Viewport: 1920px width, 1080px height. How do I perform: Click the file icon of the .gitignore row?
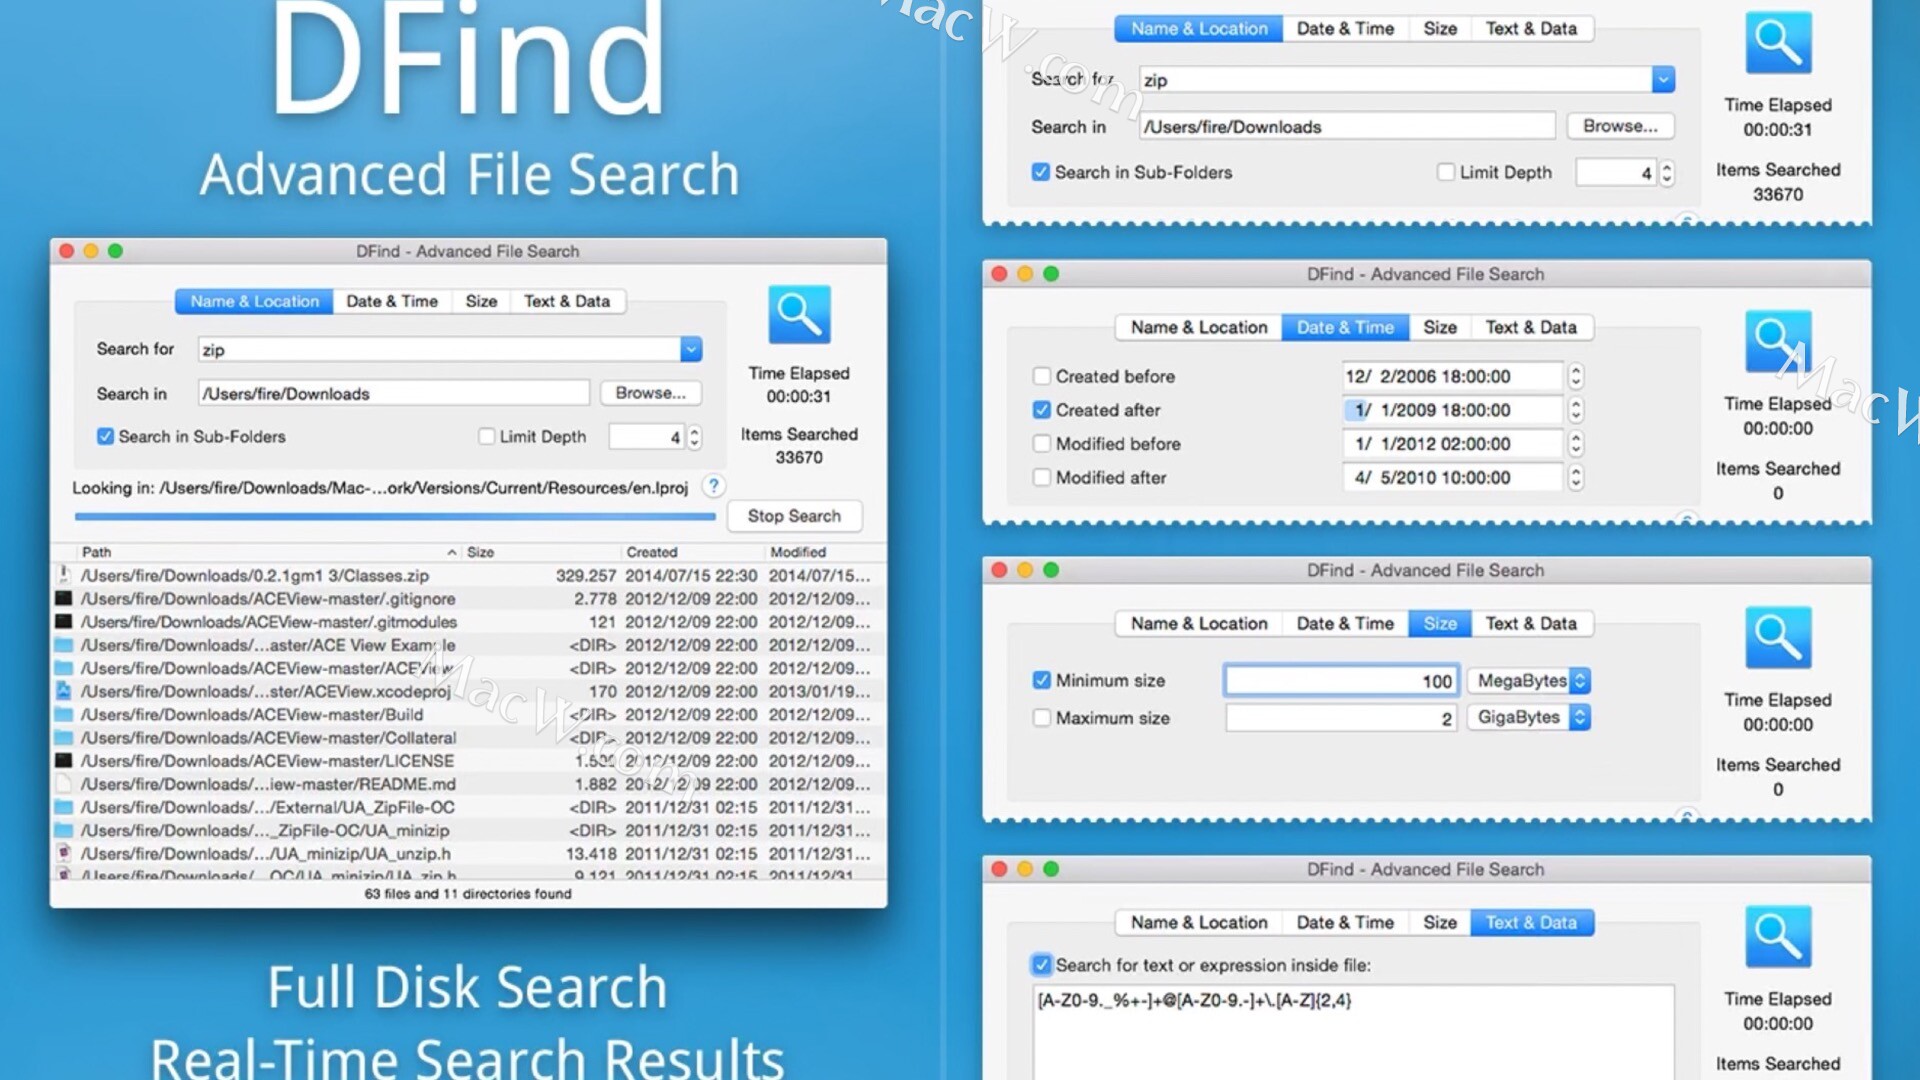coord(64,598)
